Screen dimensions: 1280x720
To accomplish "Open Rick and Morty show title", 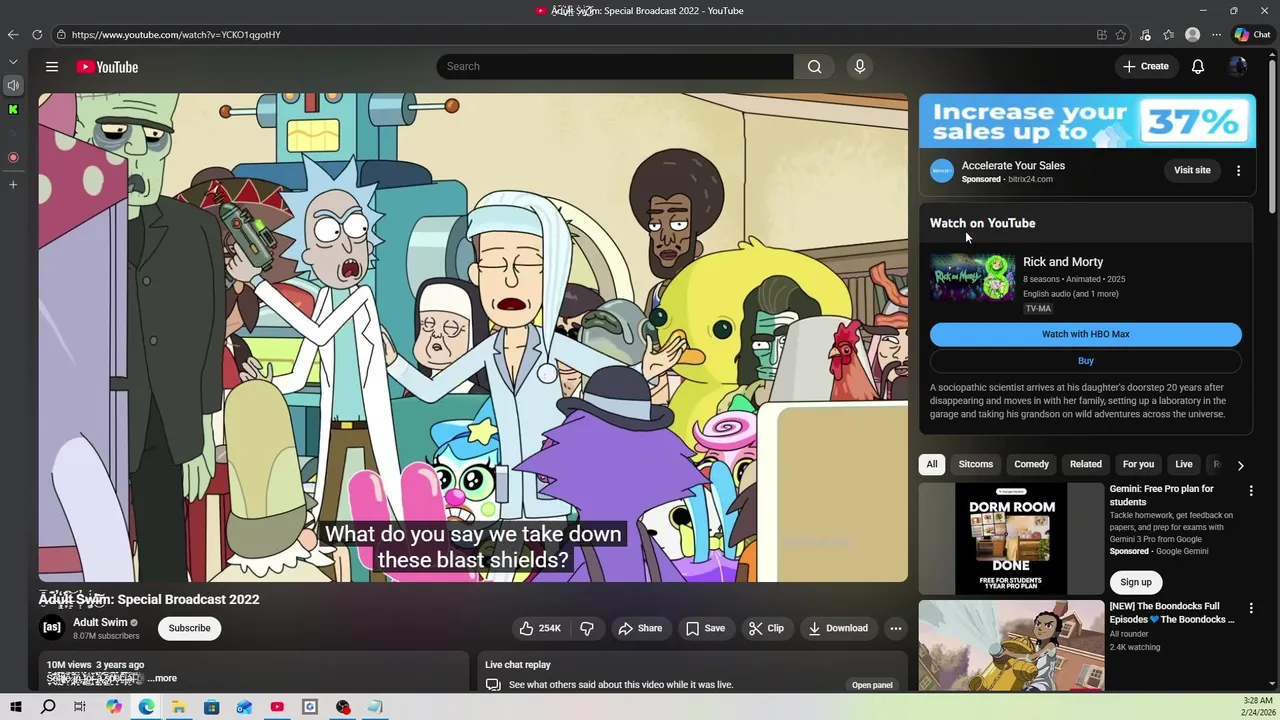I will (1063, 262).
